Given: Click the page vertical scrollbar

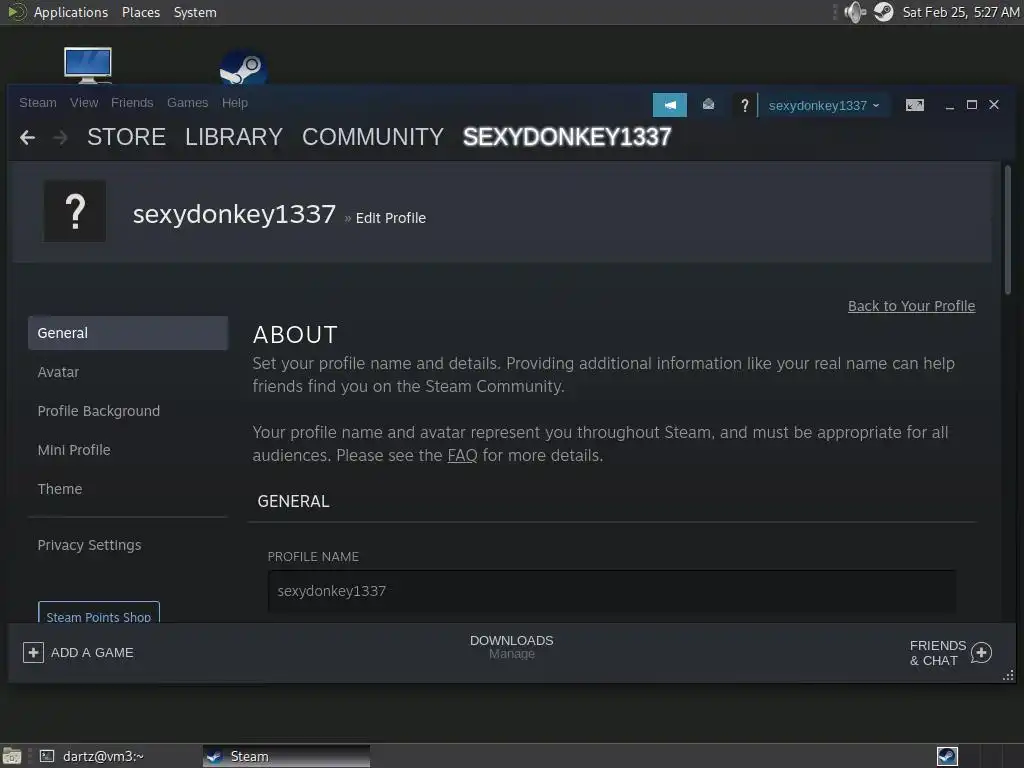Looking at the screenshot, I should pyautogui.click(x=1008, y=230).
